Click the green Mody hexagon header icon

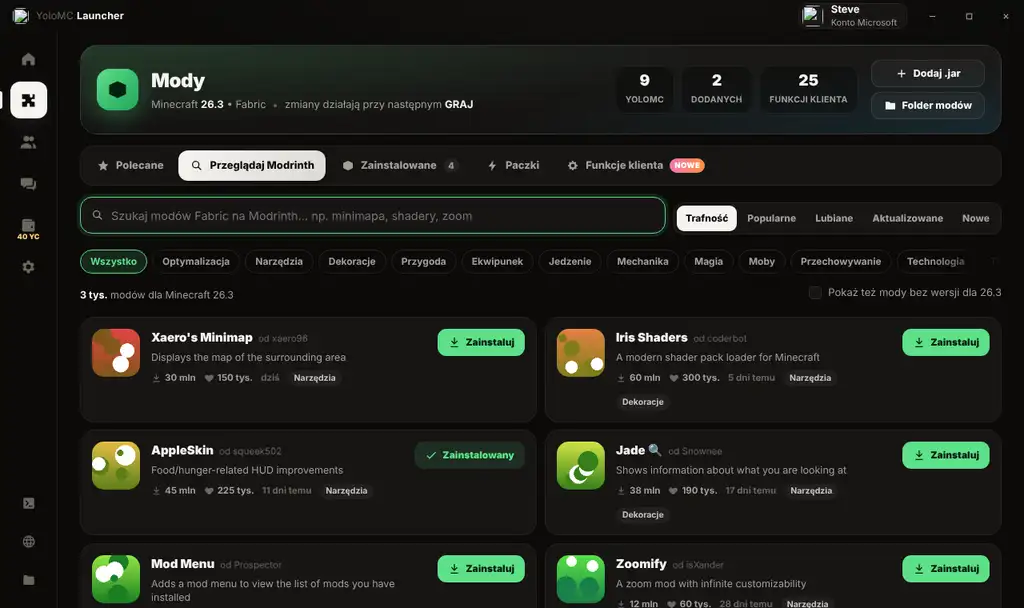pos(118,89)
